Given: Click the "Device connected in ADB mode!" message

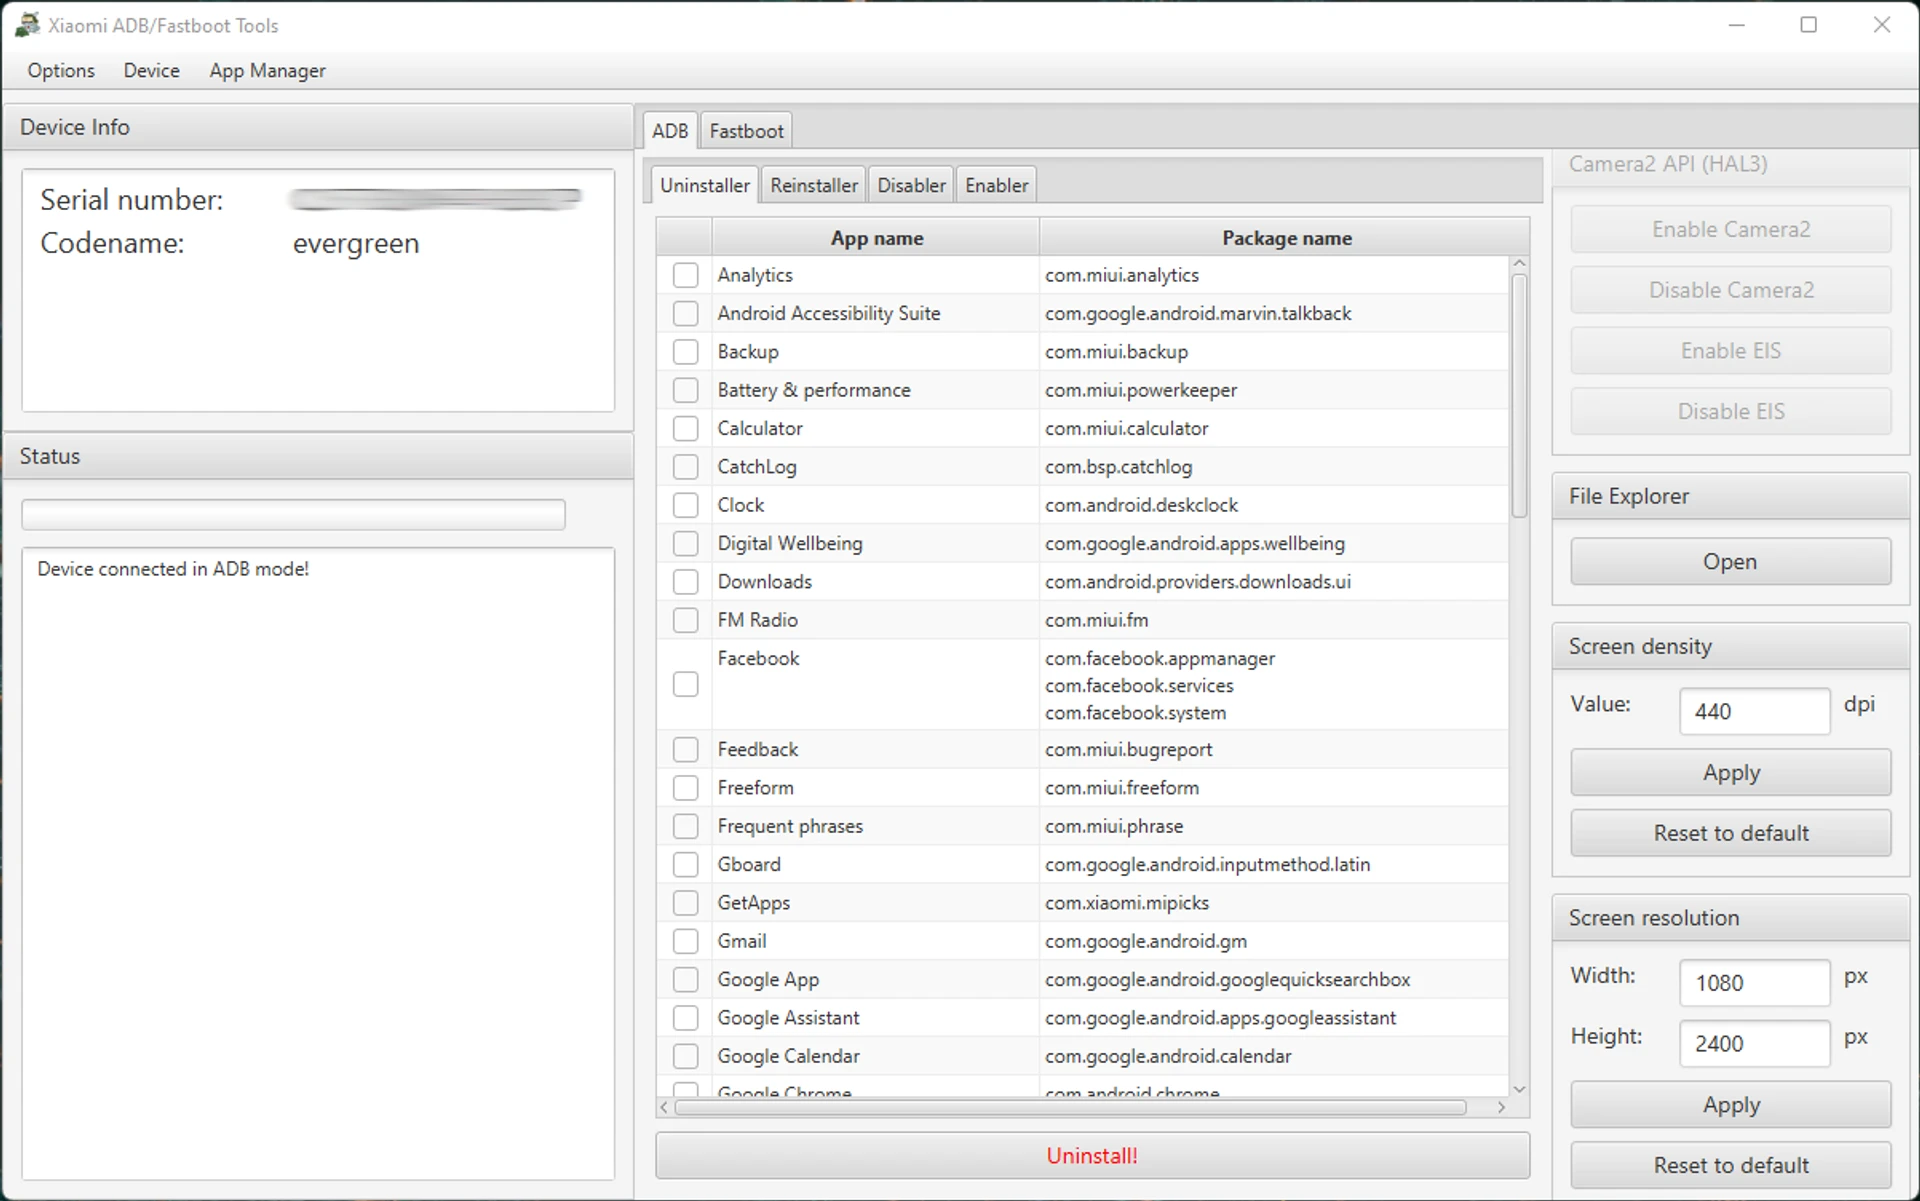Looking at the screenshot, I should point(173,569).
